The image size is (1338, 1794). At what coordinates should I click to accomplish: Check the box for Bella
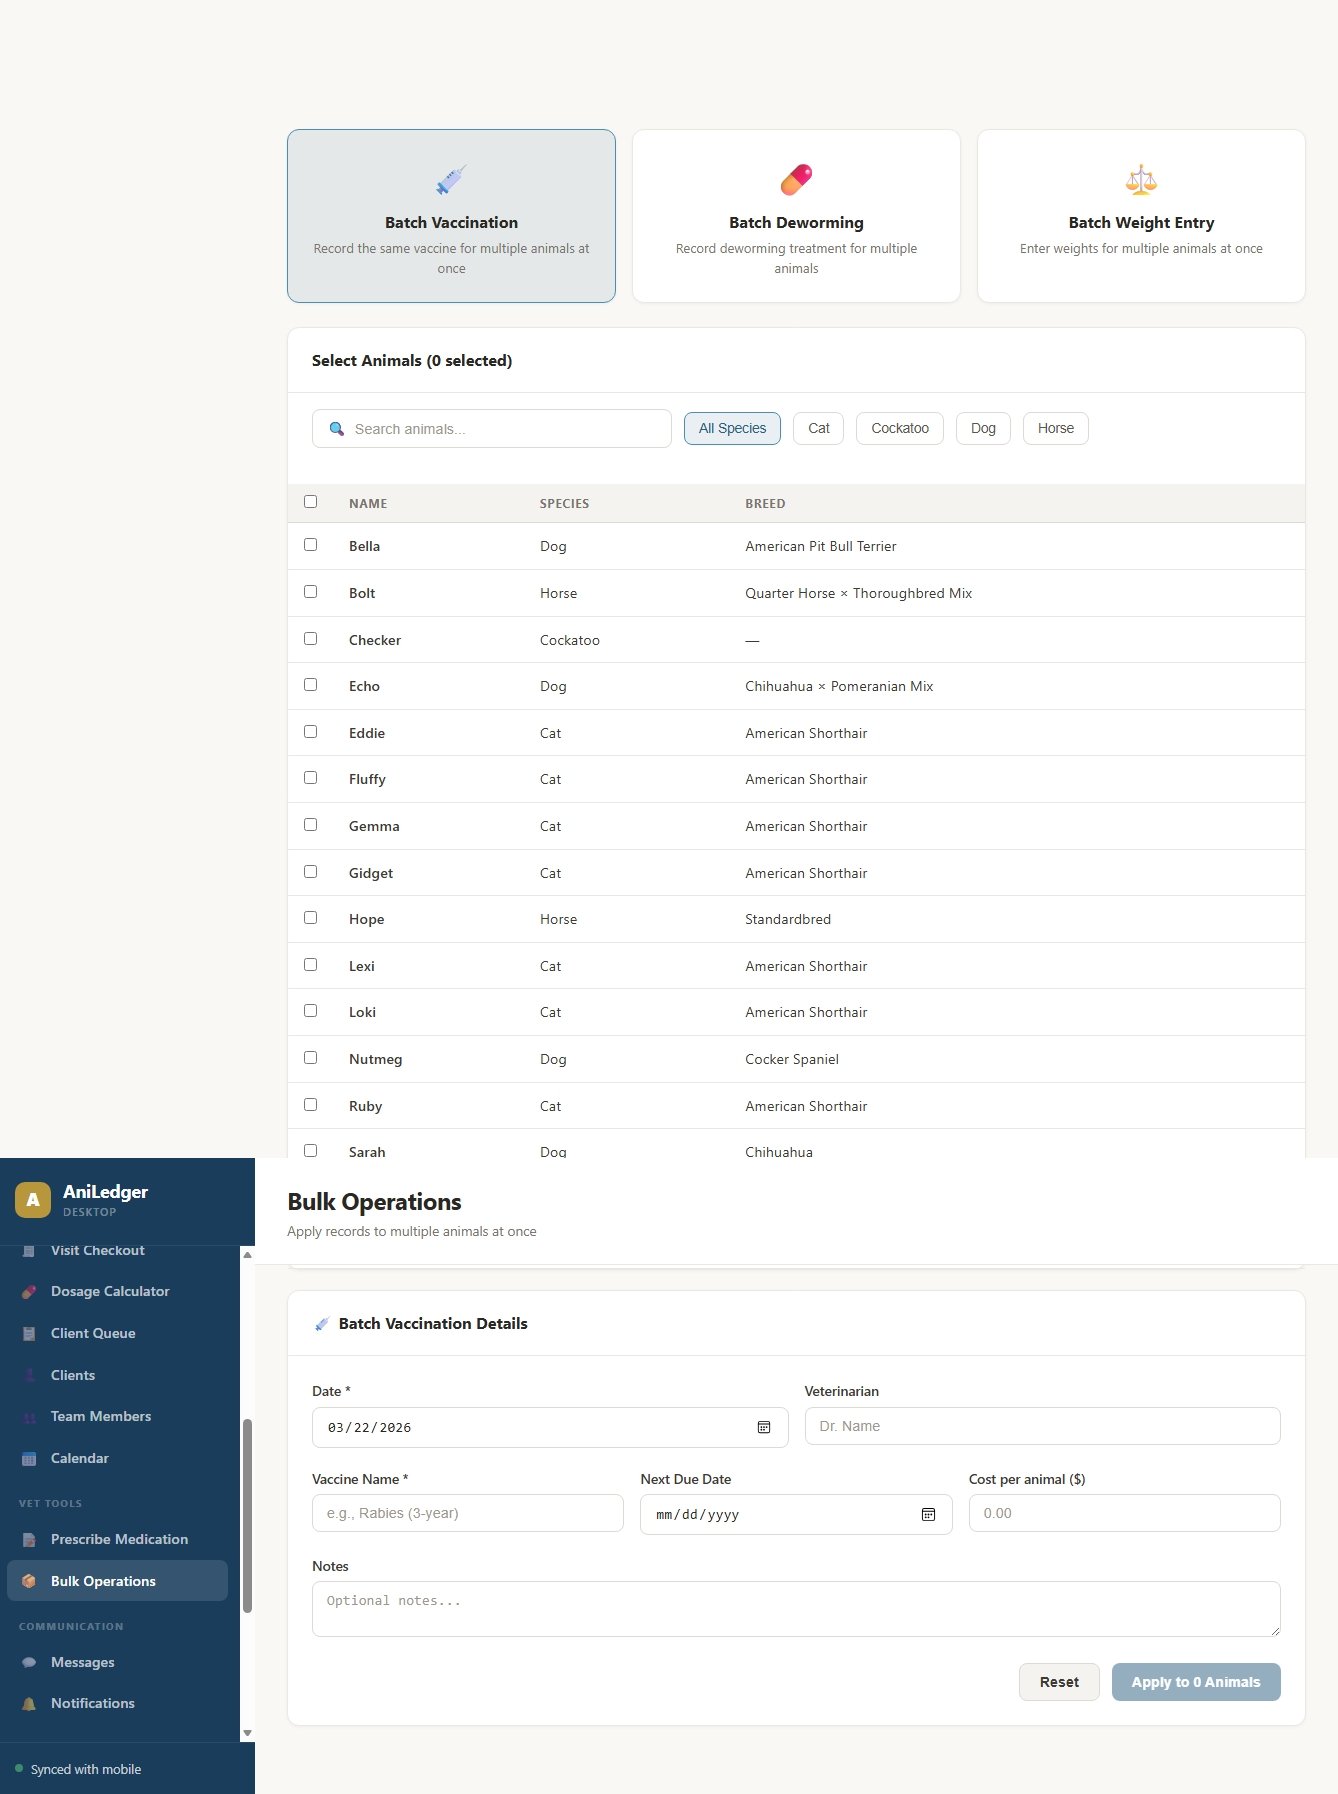click(310, 545)
